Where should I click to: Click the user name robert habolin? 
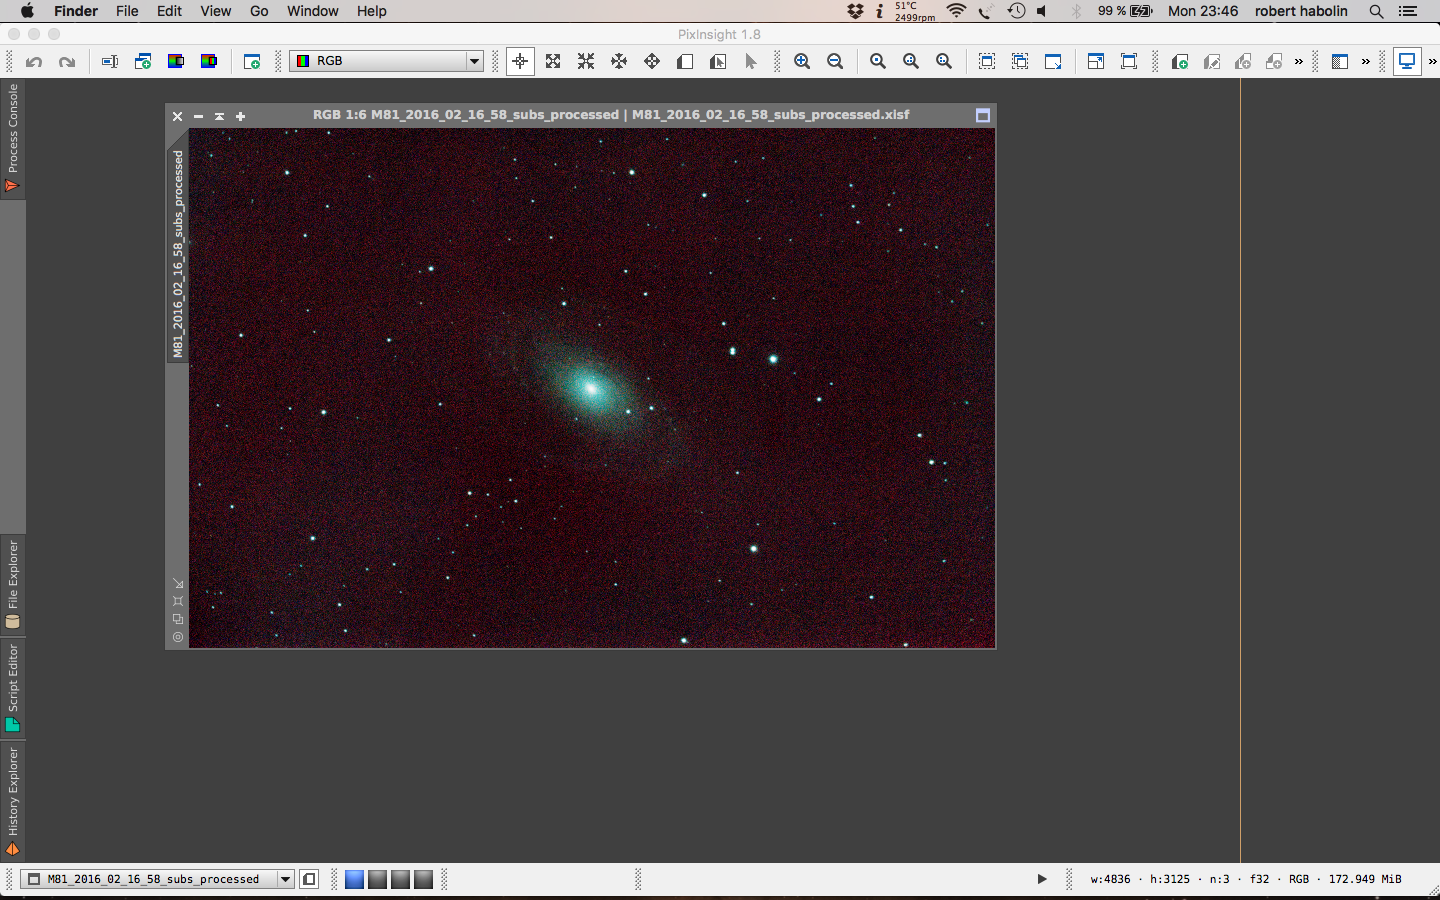[x=1301, y=11]
